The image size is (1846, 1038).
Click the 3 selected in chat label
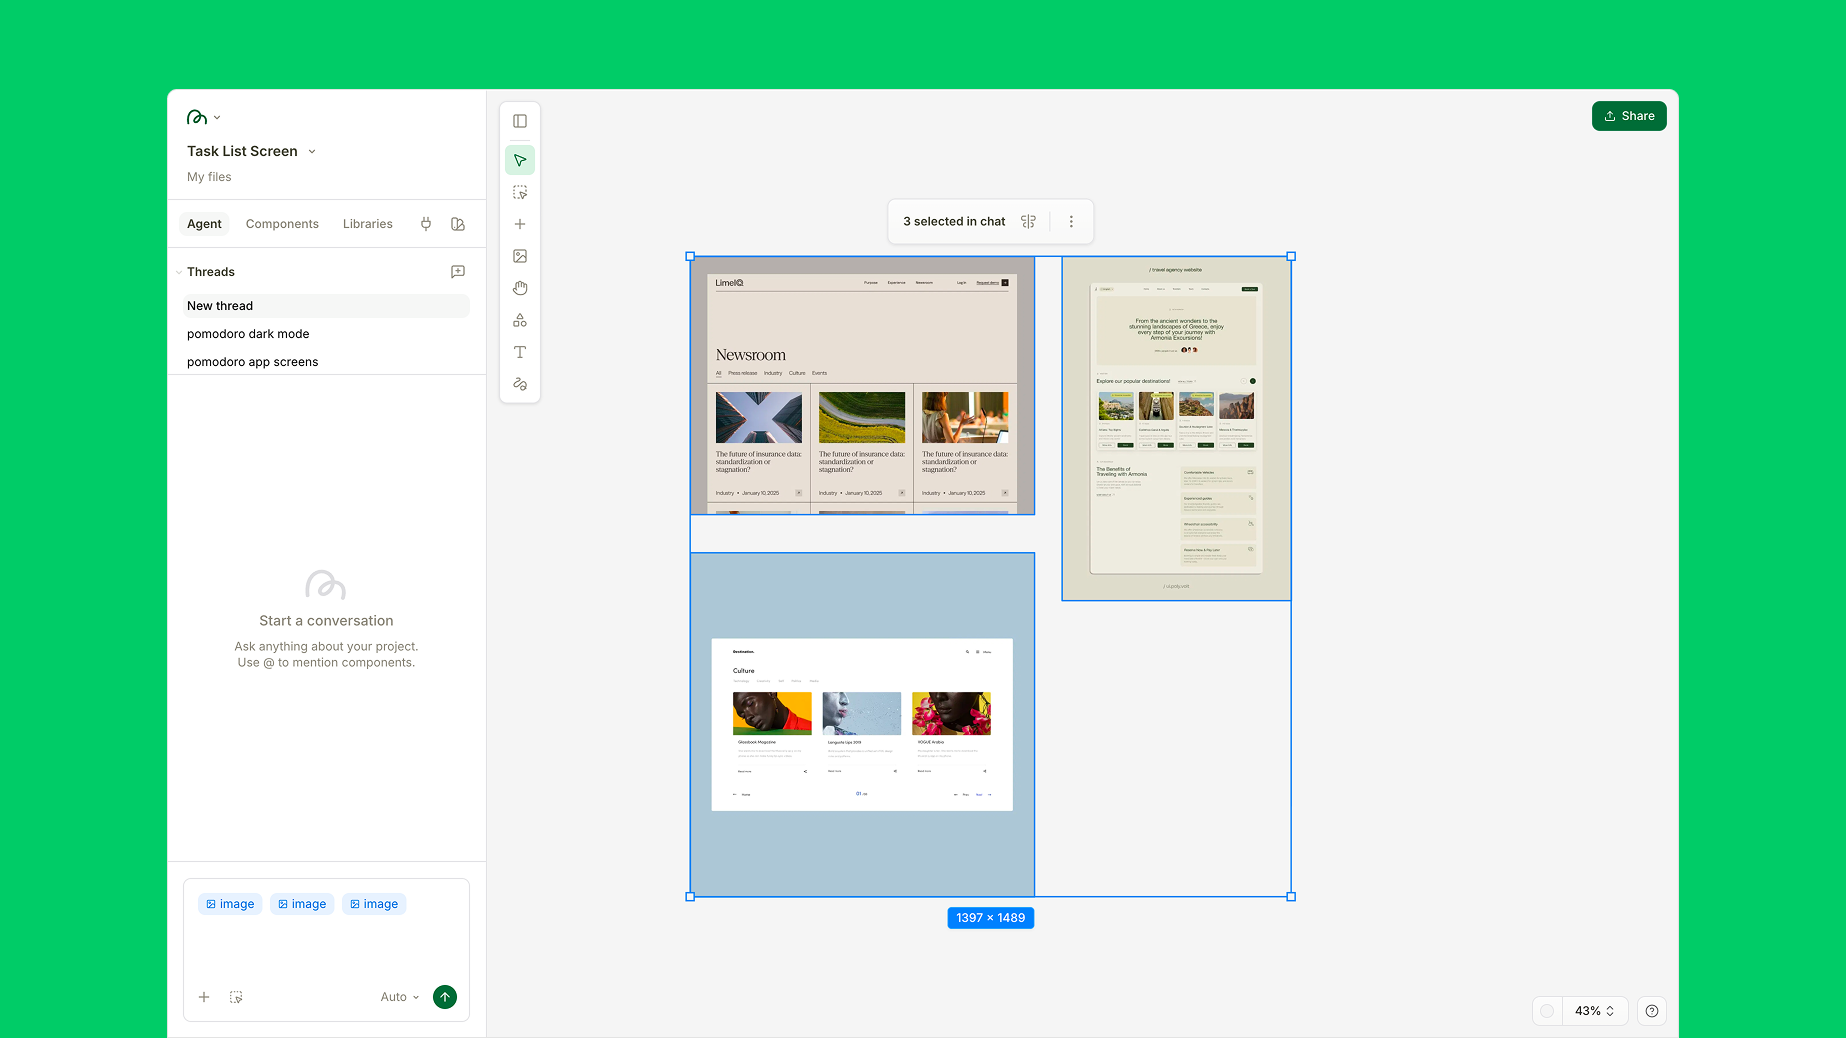point(954,221)
